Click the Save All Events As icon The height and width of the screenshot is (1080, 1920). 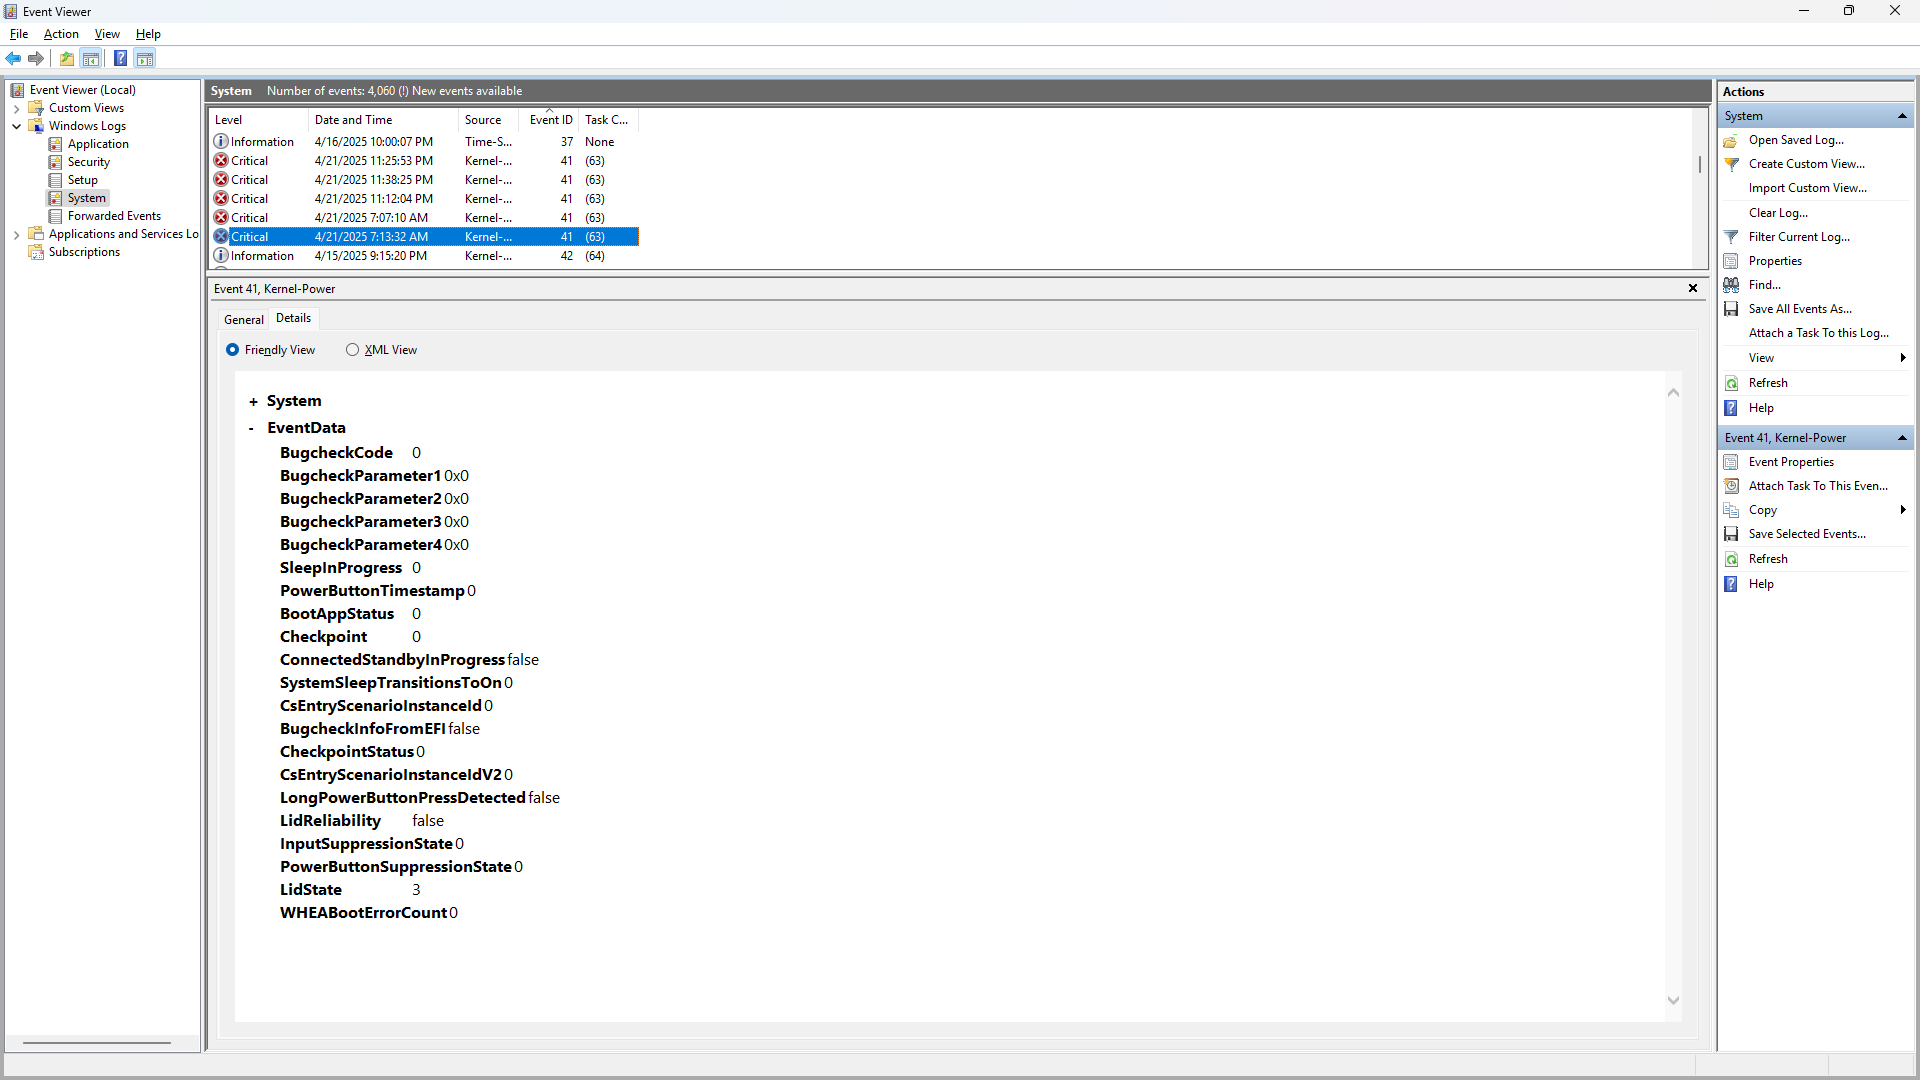pyautogui.click(x=1731, y=309)
